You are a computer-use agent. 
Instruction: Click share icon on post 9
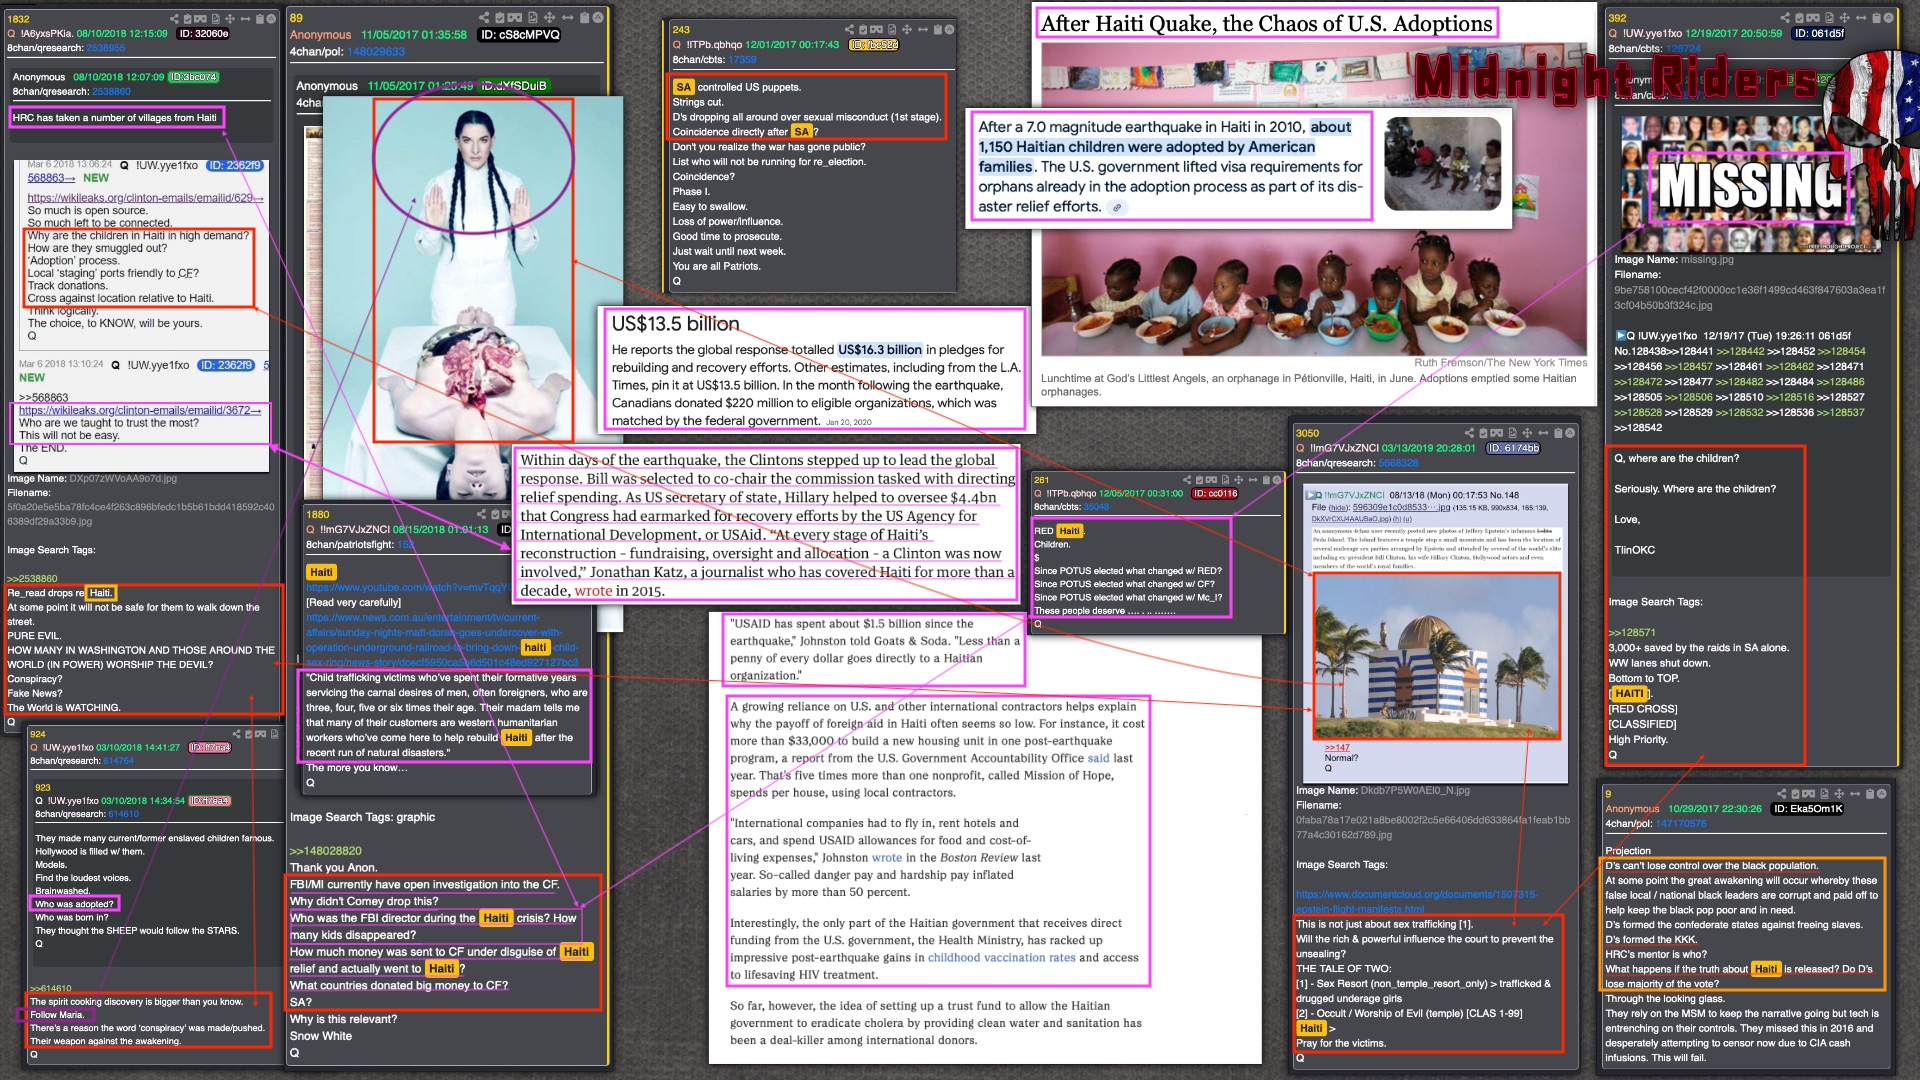pyautogui.click(x=1782, y=794)
